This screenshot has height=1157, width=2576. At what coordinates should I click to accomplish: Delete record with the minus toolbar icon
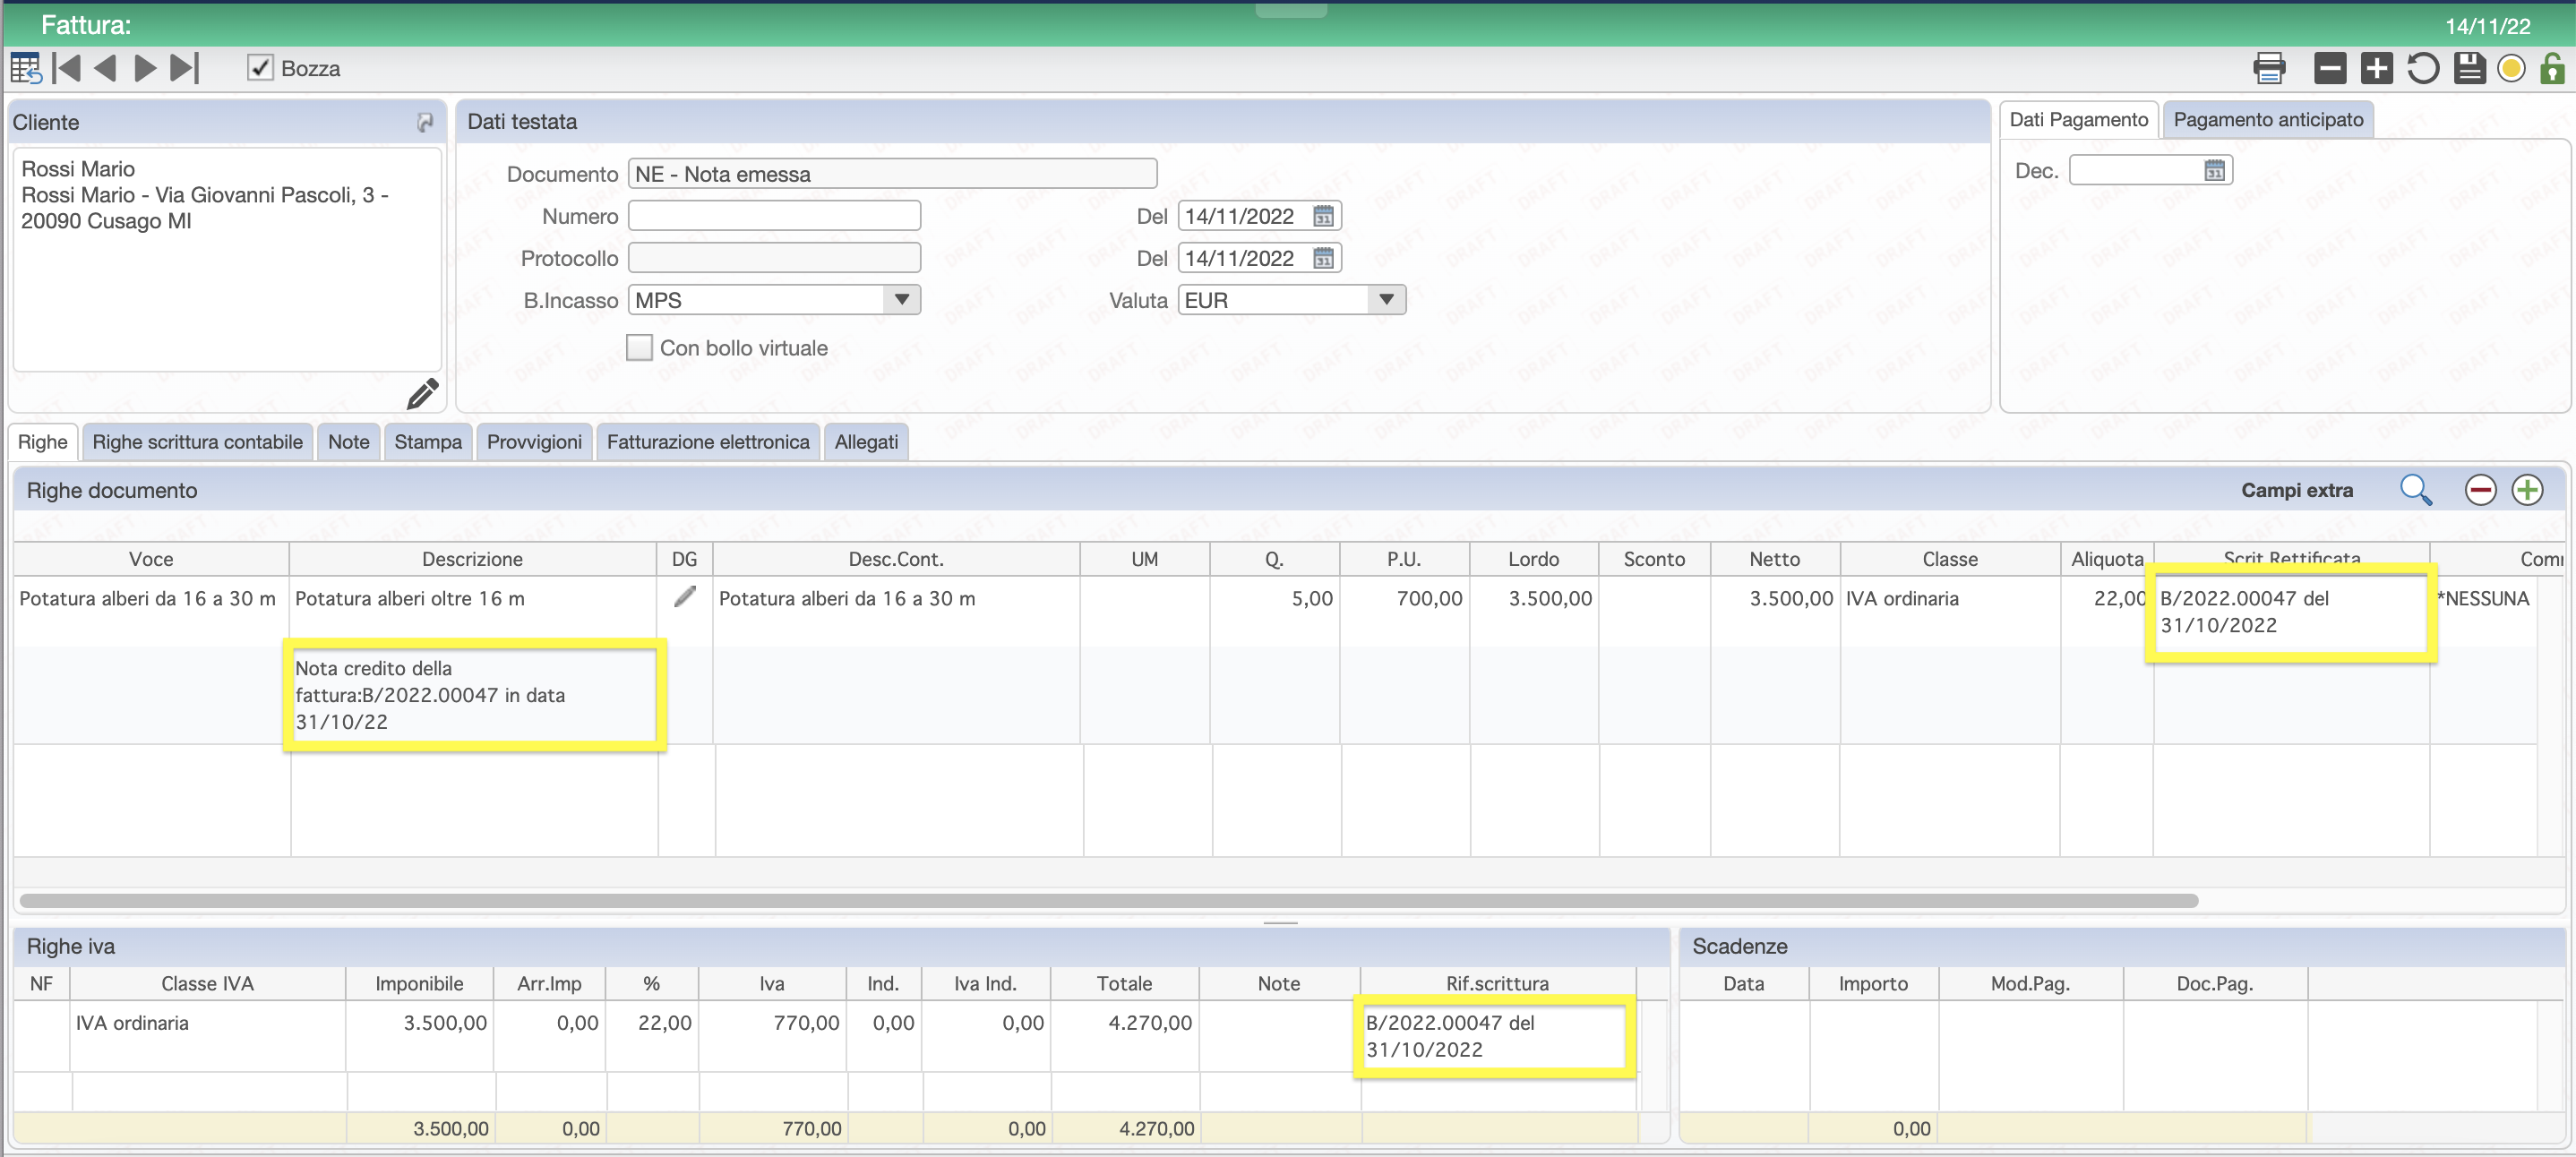tap(2330, 68)
